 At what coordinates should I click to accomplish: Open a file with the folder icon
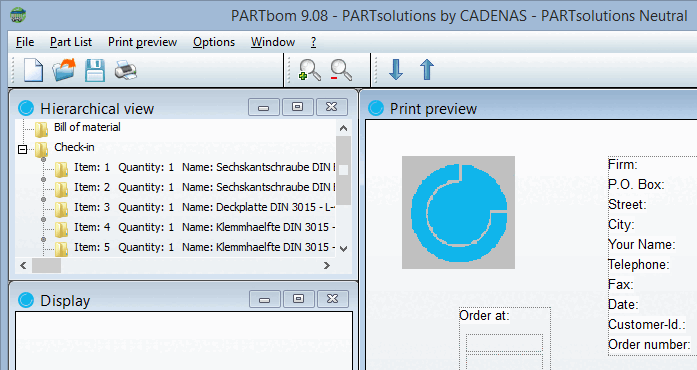[x=64, y=70]
